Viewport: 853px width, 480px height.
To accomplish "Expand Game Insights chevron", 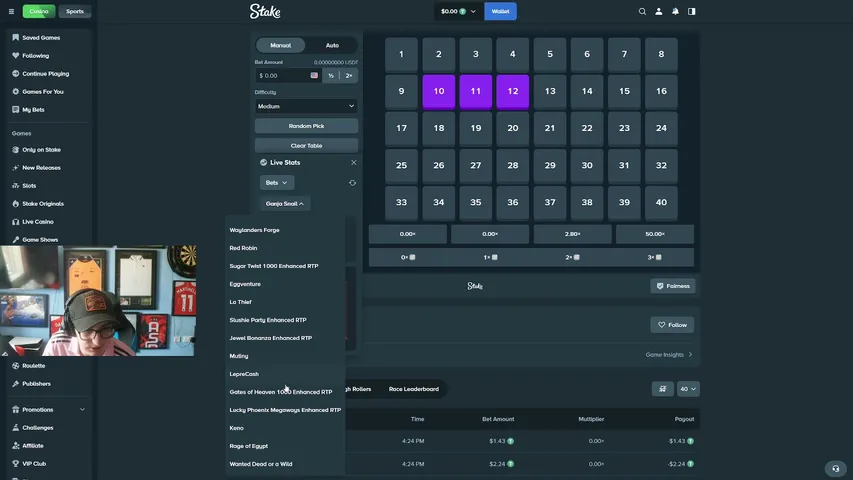I will (690, 355).
